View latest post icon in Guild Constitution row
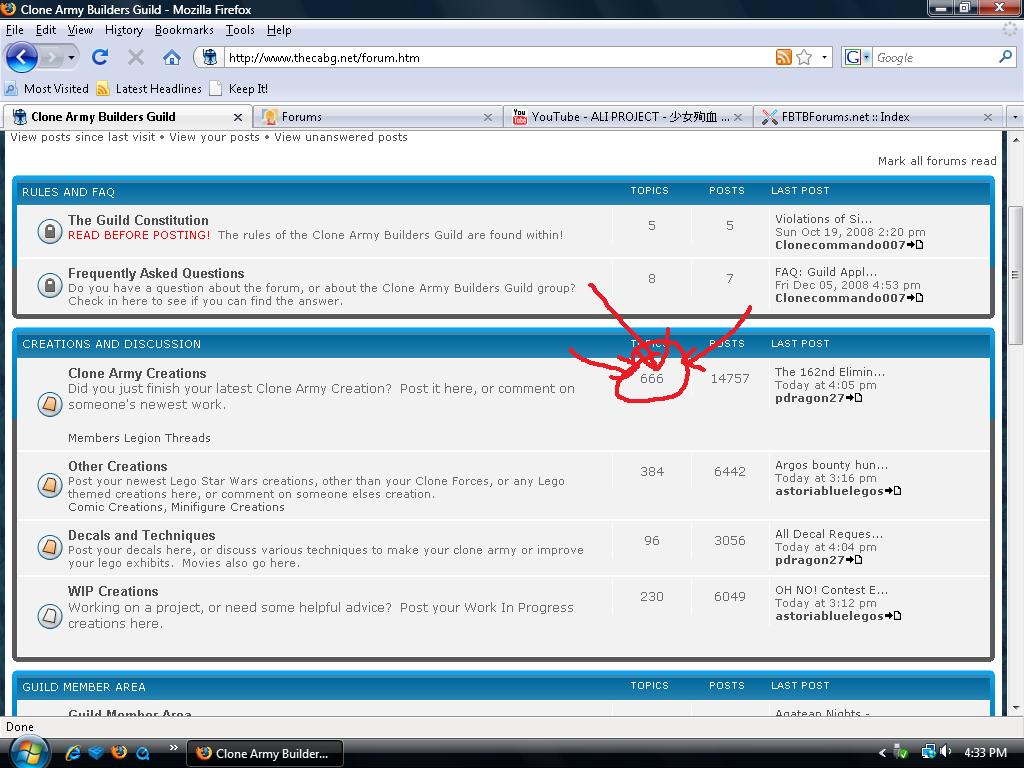Image resolution: width=1024 pixels, height=768 pixels. 916,245
